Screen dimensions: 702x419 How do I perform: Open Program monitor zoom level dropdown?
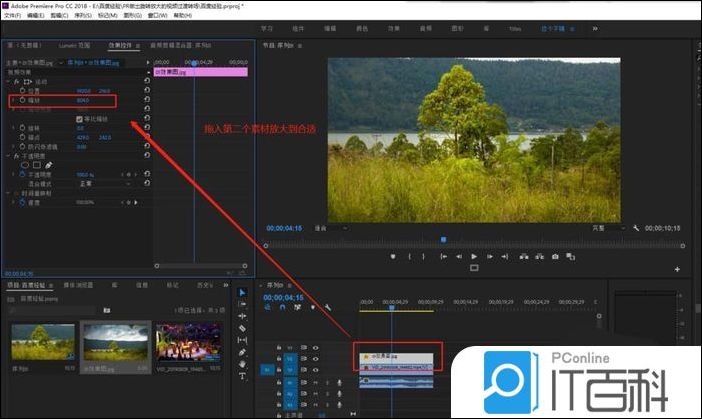[x=330, y=228]
